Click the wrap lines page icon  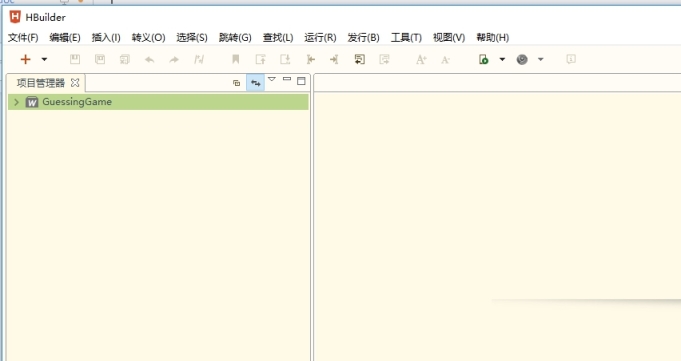click(x=360, y=59)
